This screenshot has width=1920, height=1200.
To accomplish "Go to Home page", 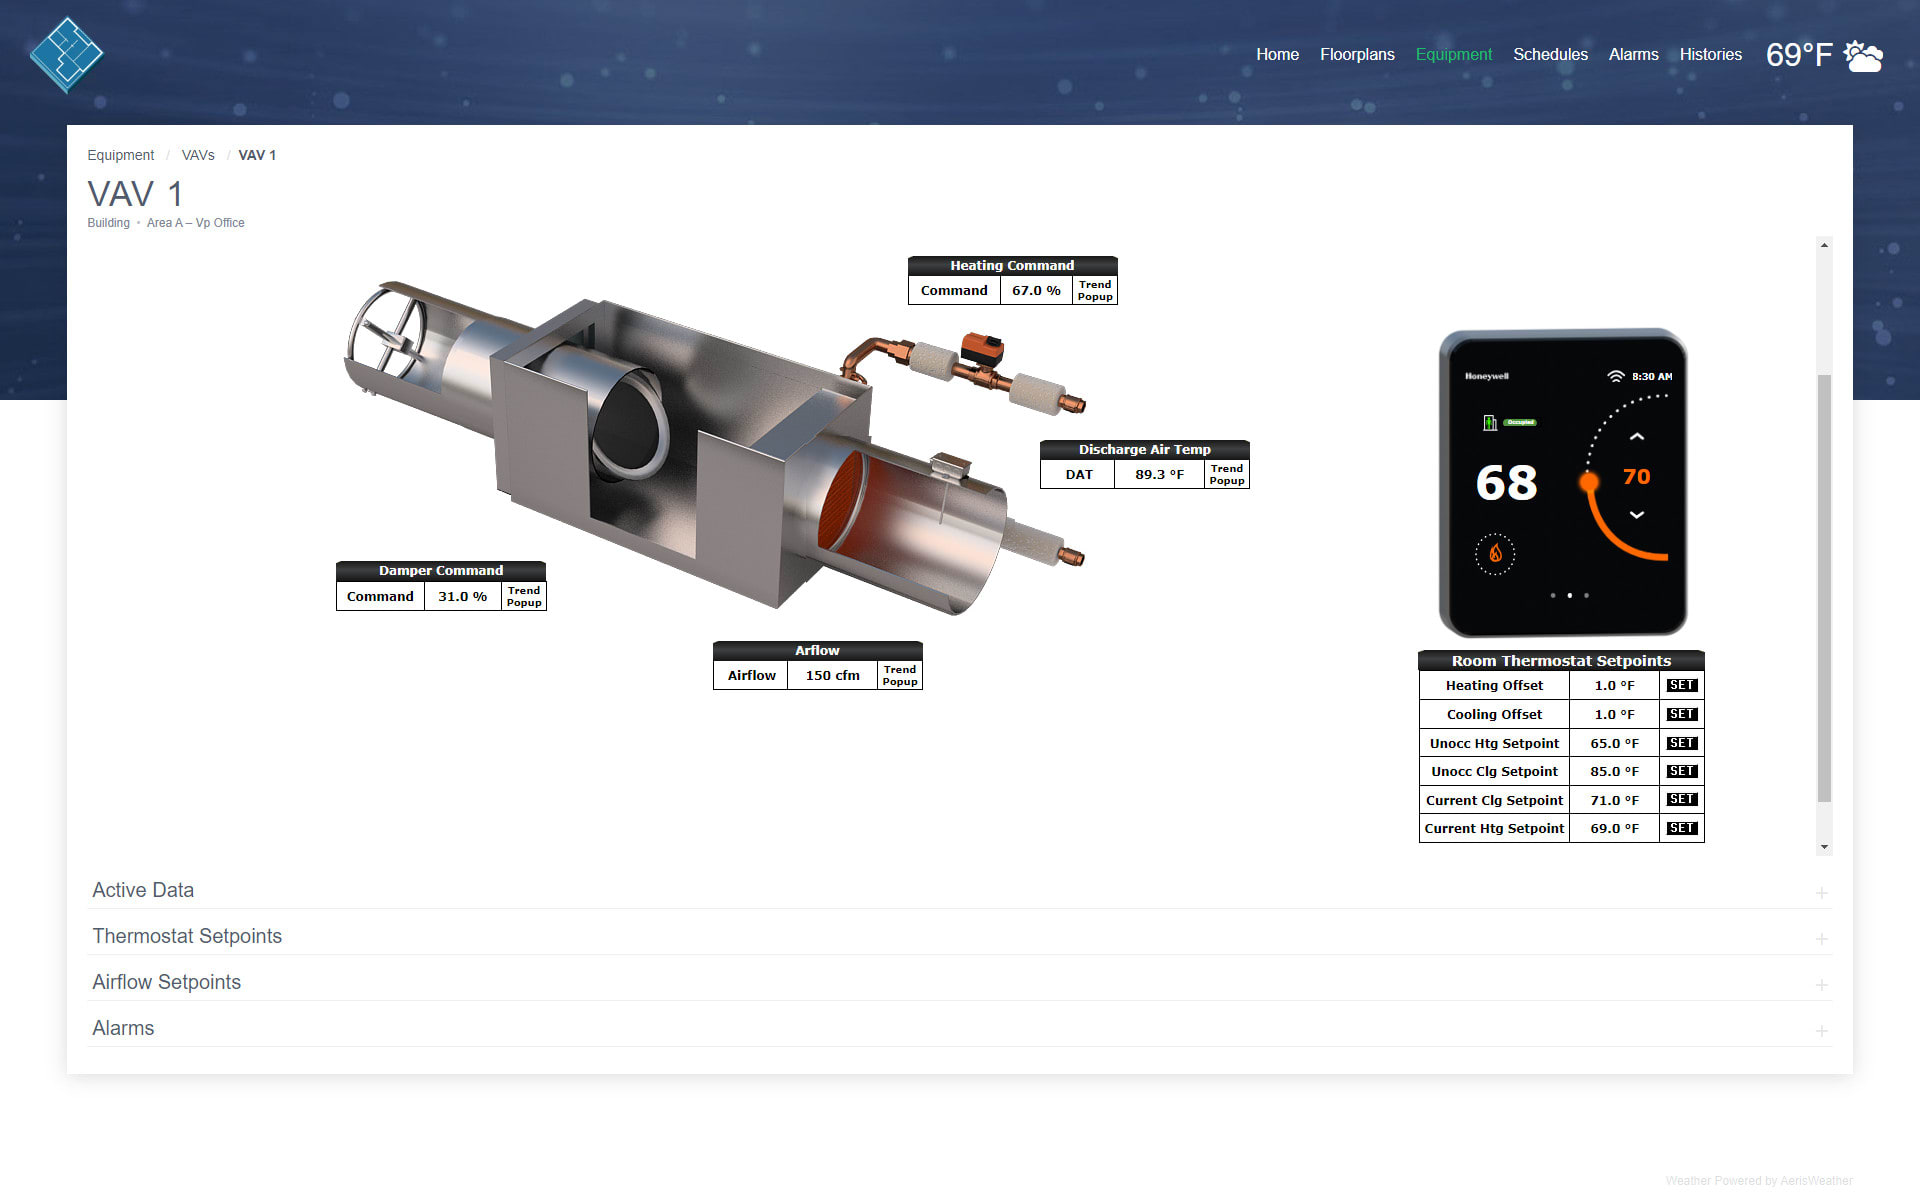I will 1277,54.
